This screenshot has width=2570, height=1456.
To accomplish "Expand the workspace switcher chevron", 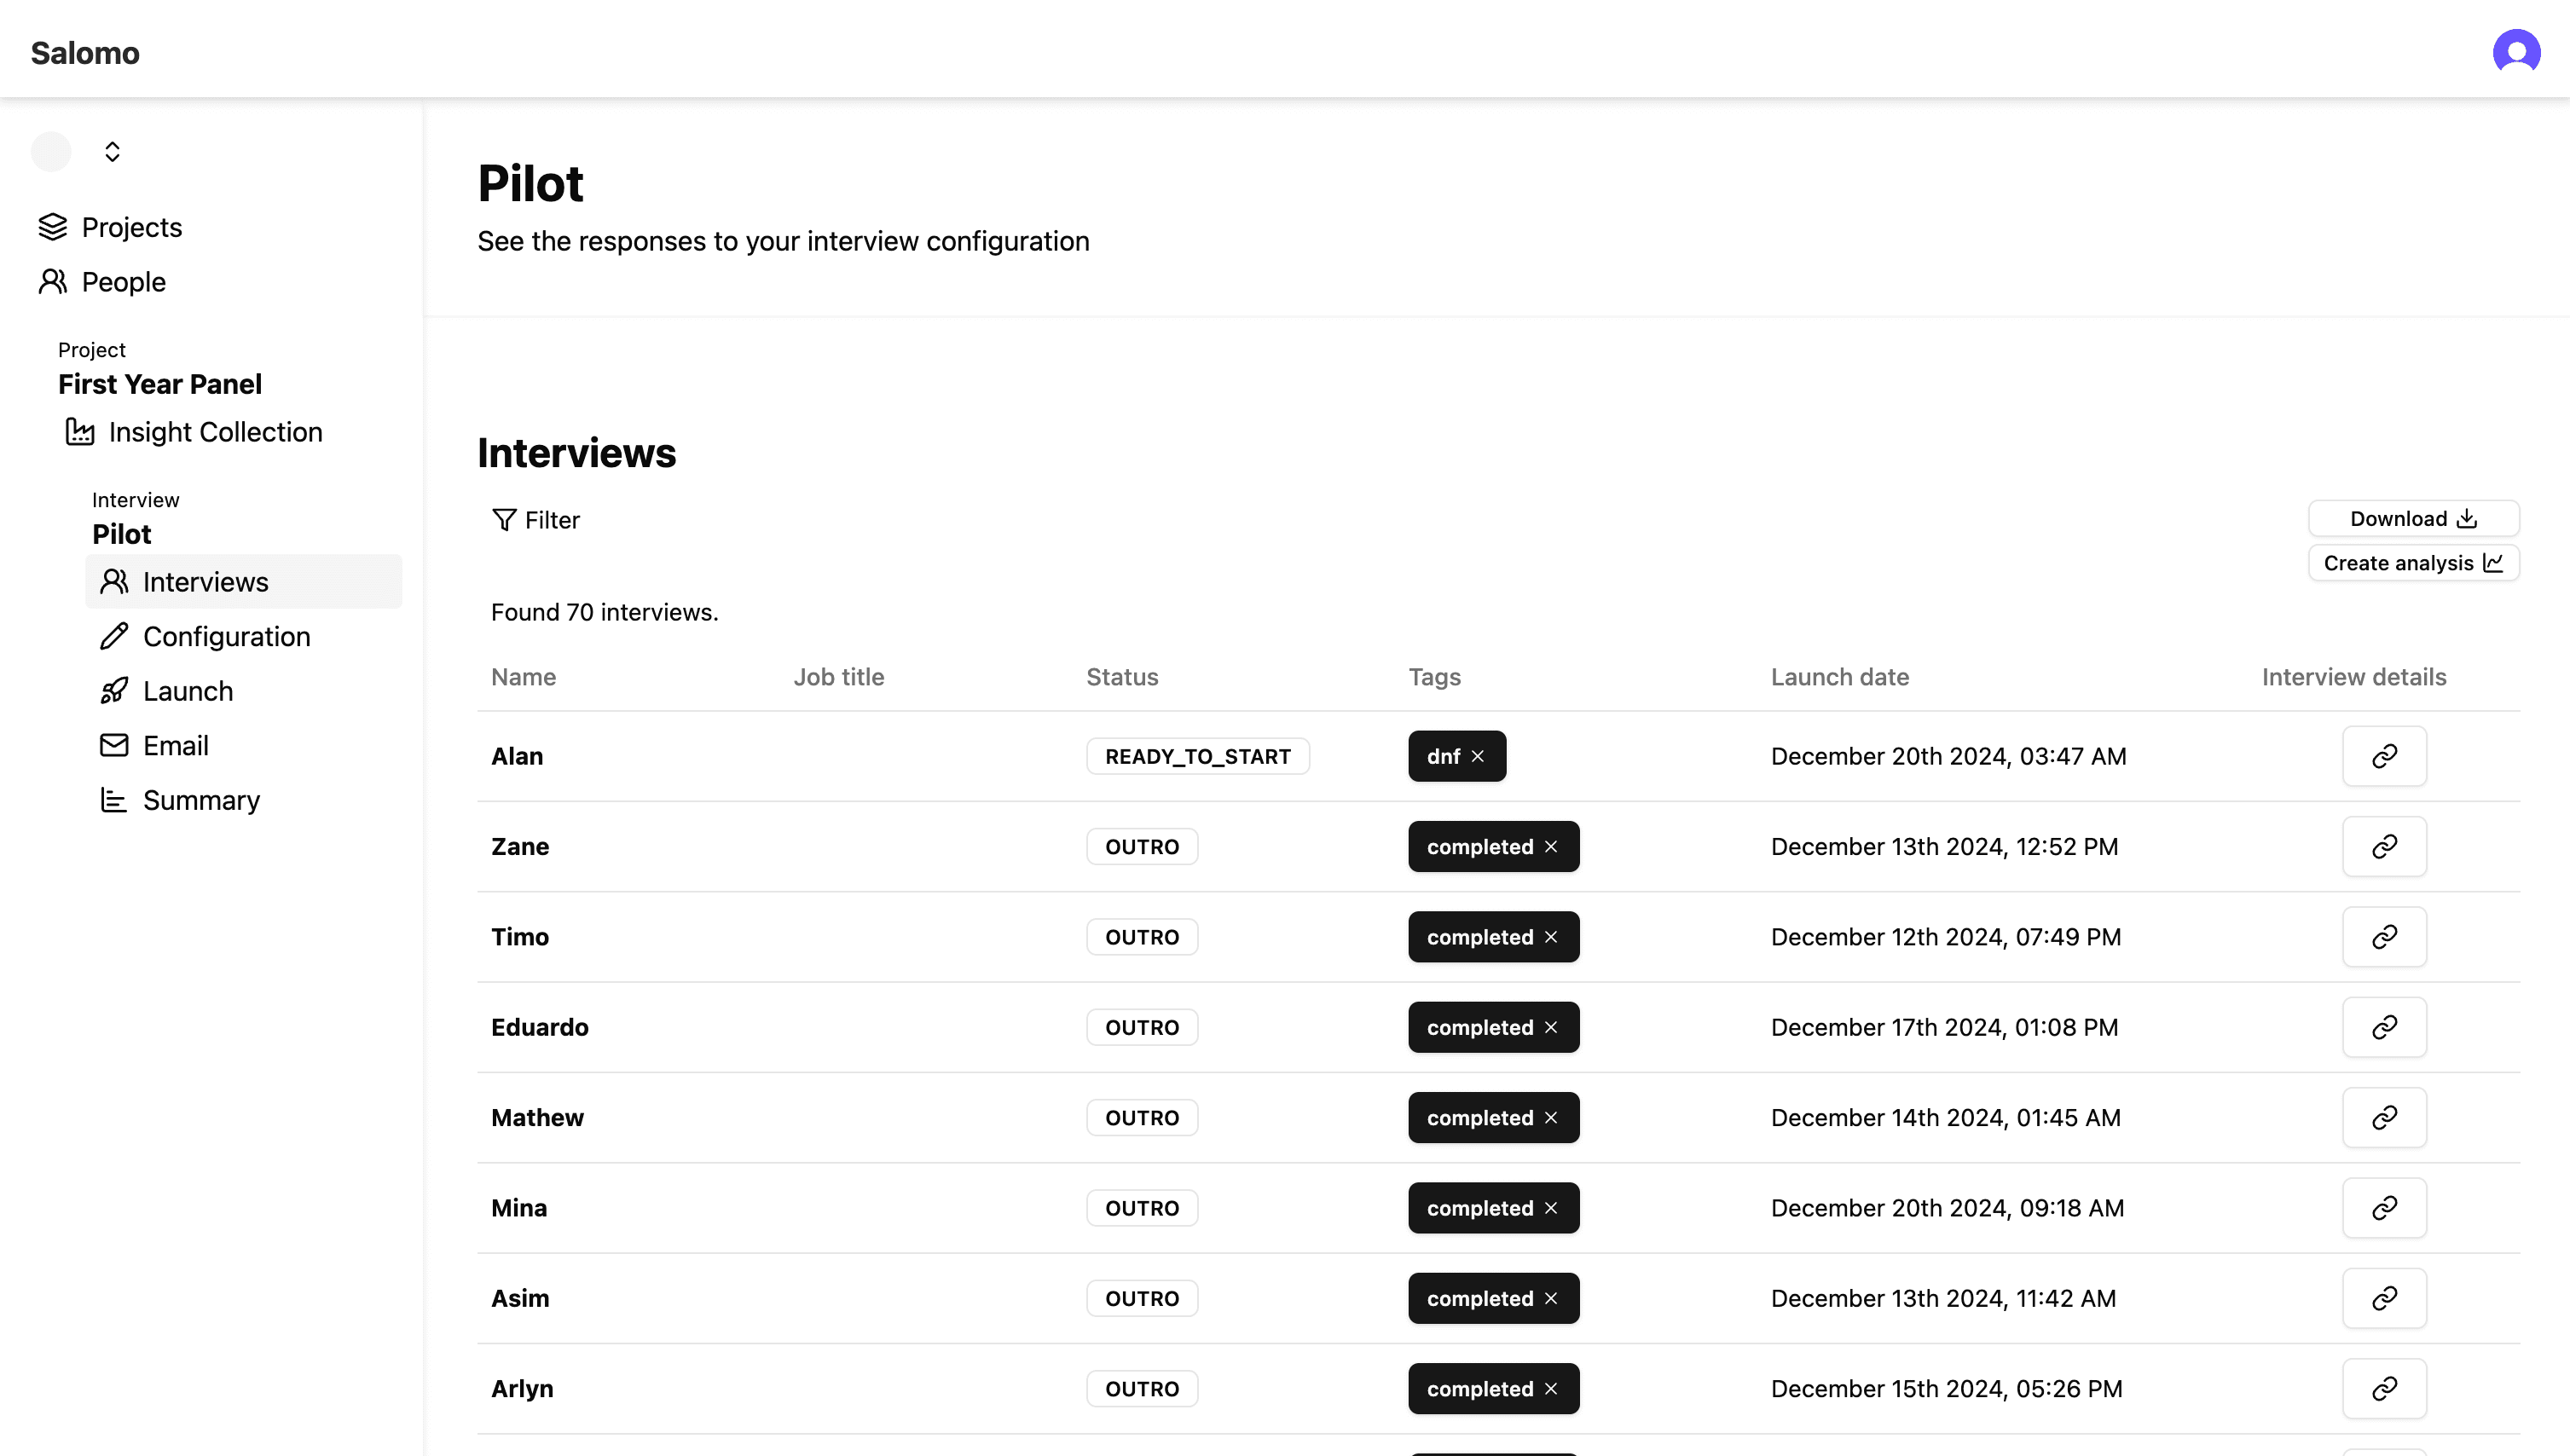I will pyautogui.click(x=112, y=151).
